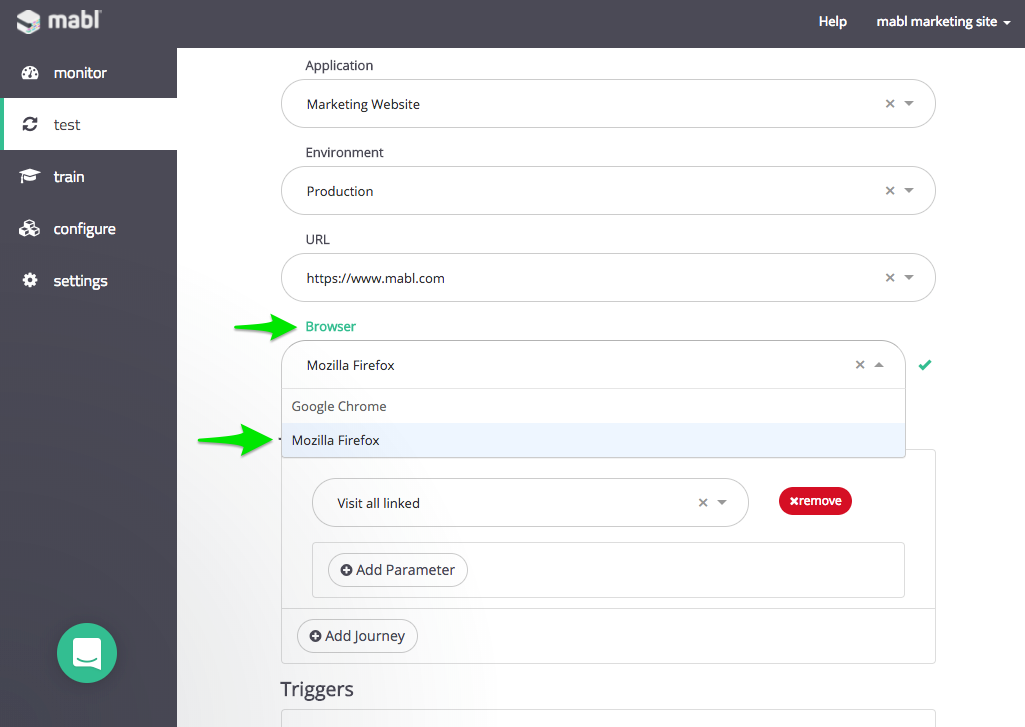Click the https://www.mabl.com URL field
This screenshot has height=727, width=1025.
(608, 277)
